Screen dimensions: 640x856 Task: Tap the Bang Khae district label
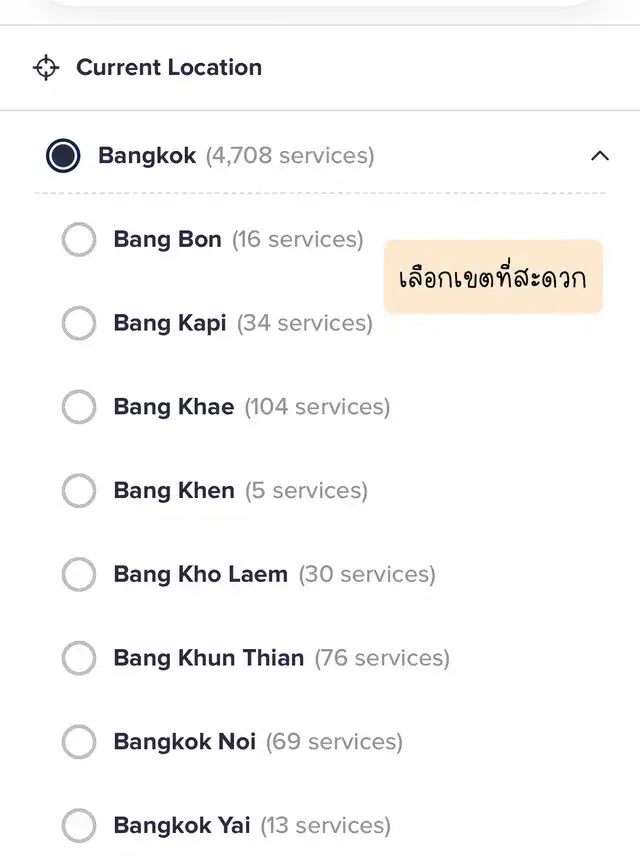[x=174, y=407]
